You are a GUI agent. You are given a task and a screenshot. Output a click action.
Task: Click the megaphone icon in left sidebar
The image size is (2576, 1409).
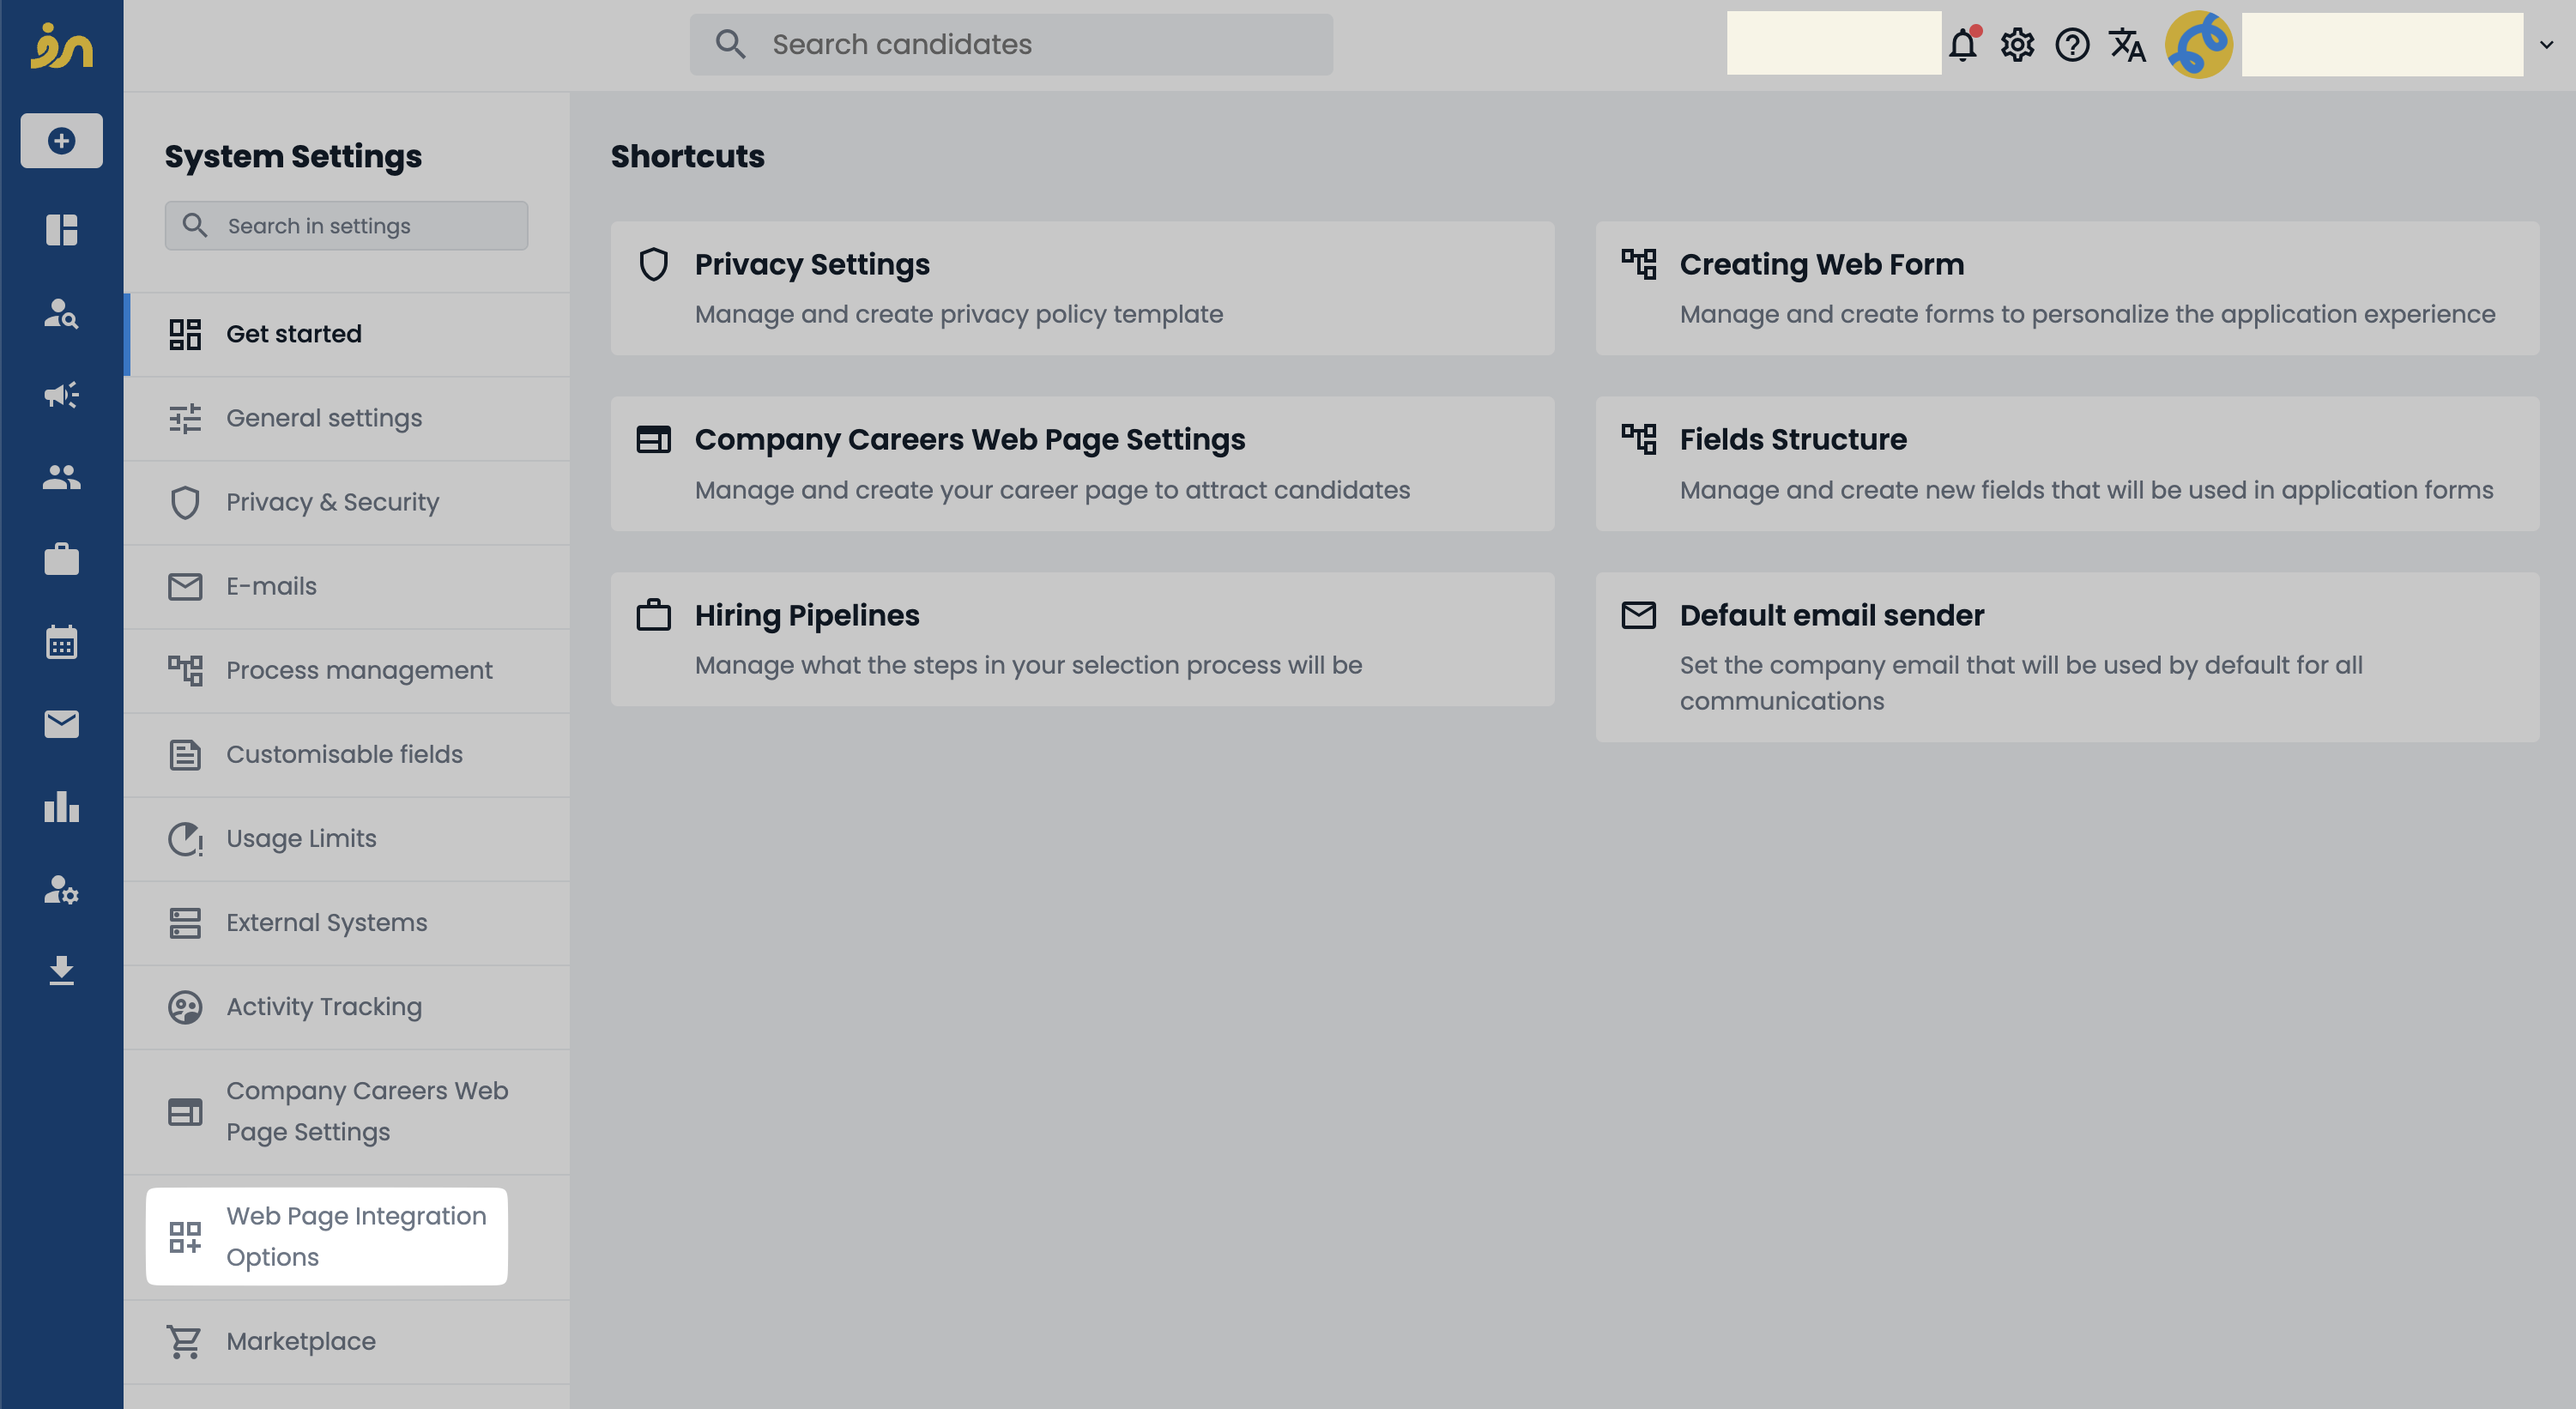click(x=61, y=395)
